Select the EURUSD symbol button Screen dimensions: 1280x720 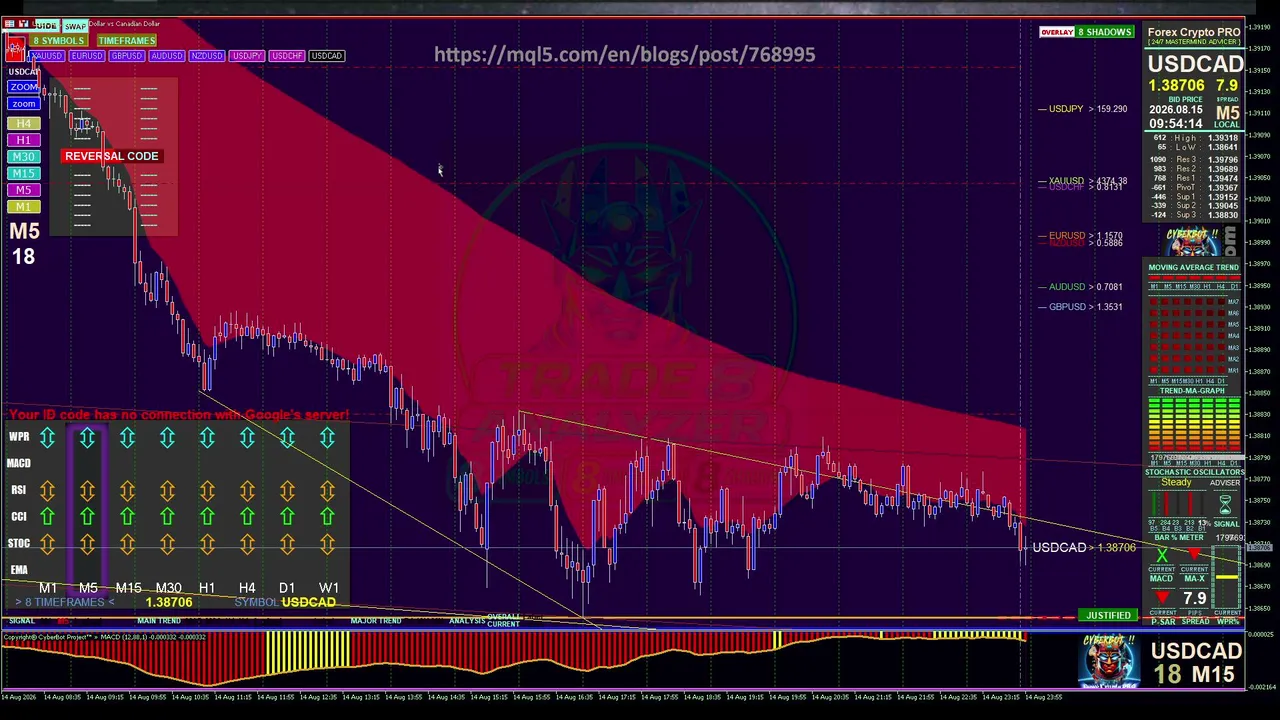click(87, 56)
